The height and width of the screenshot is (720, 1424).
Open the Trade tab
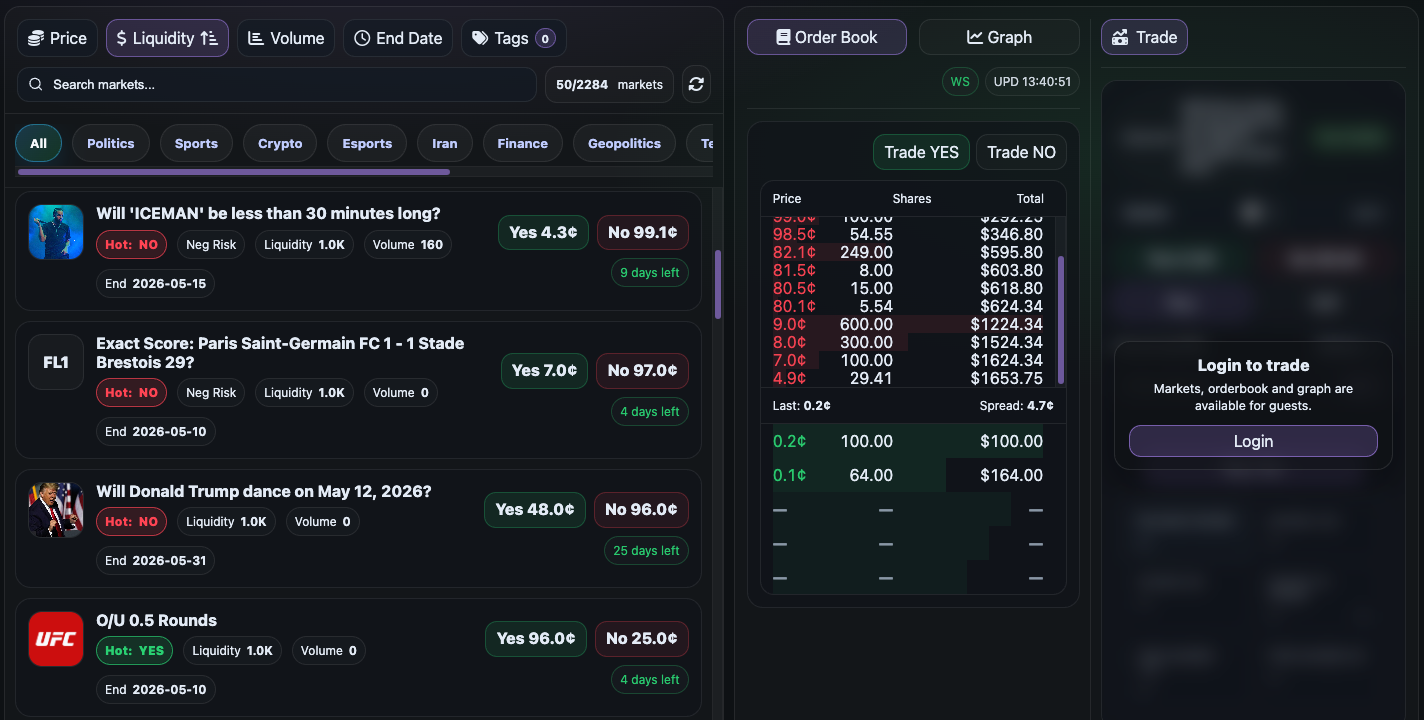coord(1144,37)
